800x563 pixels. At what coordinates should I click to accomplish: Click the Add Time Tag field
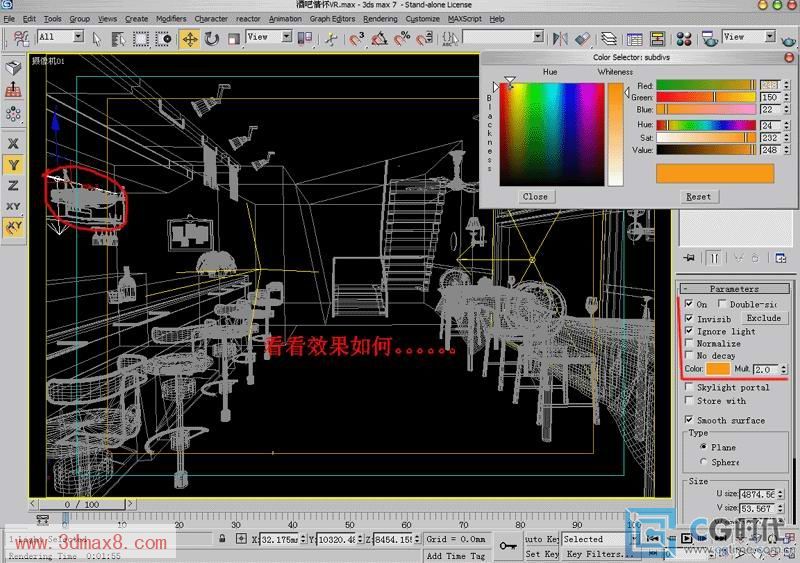click(456, 556)
